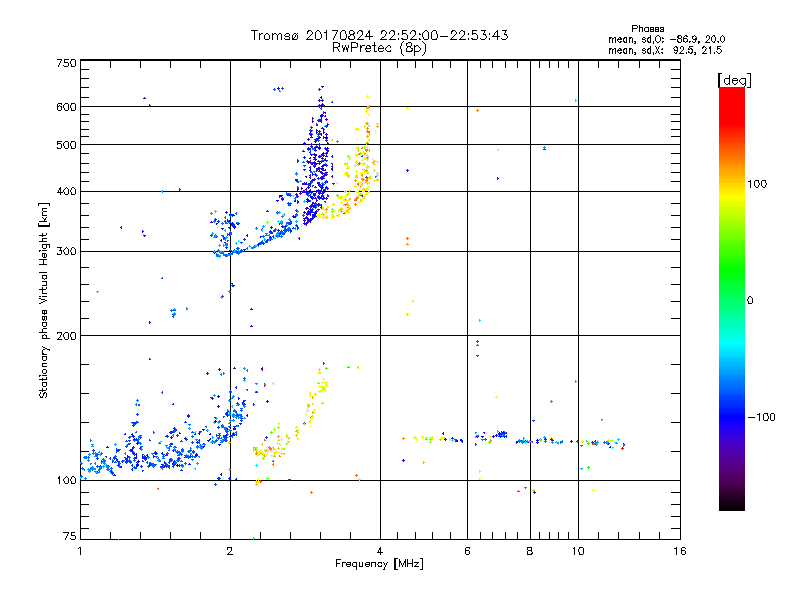
Task: Click the y-axis '100' tick label
Action: [66, 481]
